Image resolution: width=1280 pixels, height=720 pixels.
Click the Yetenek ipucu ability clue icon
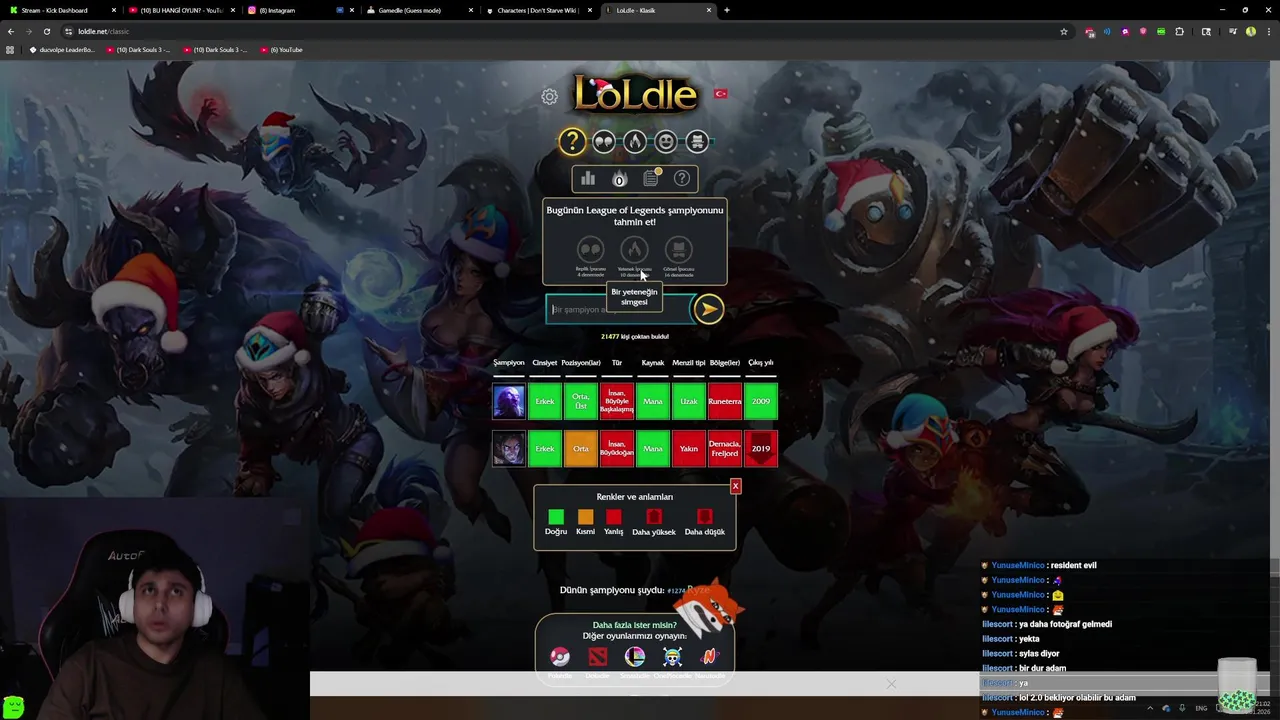pos(634,249)
